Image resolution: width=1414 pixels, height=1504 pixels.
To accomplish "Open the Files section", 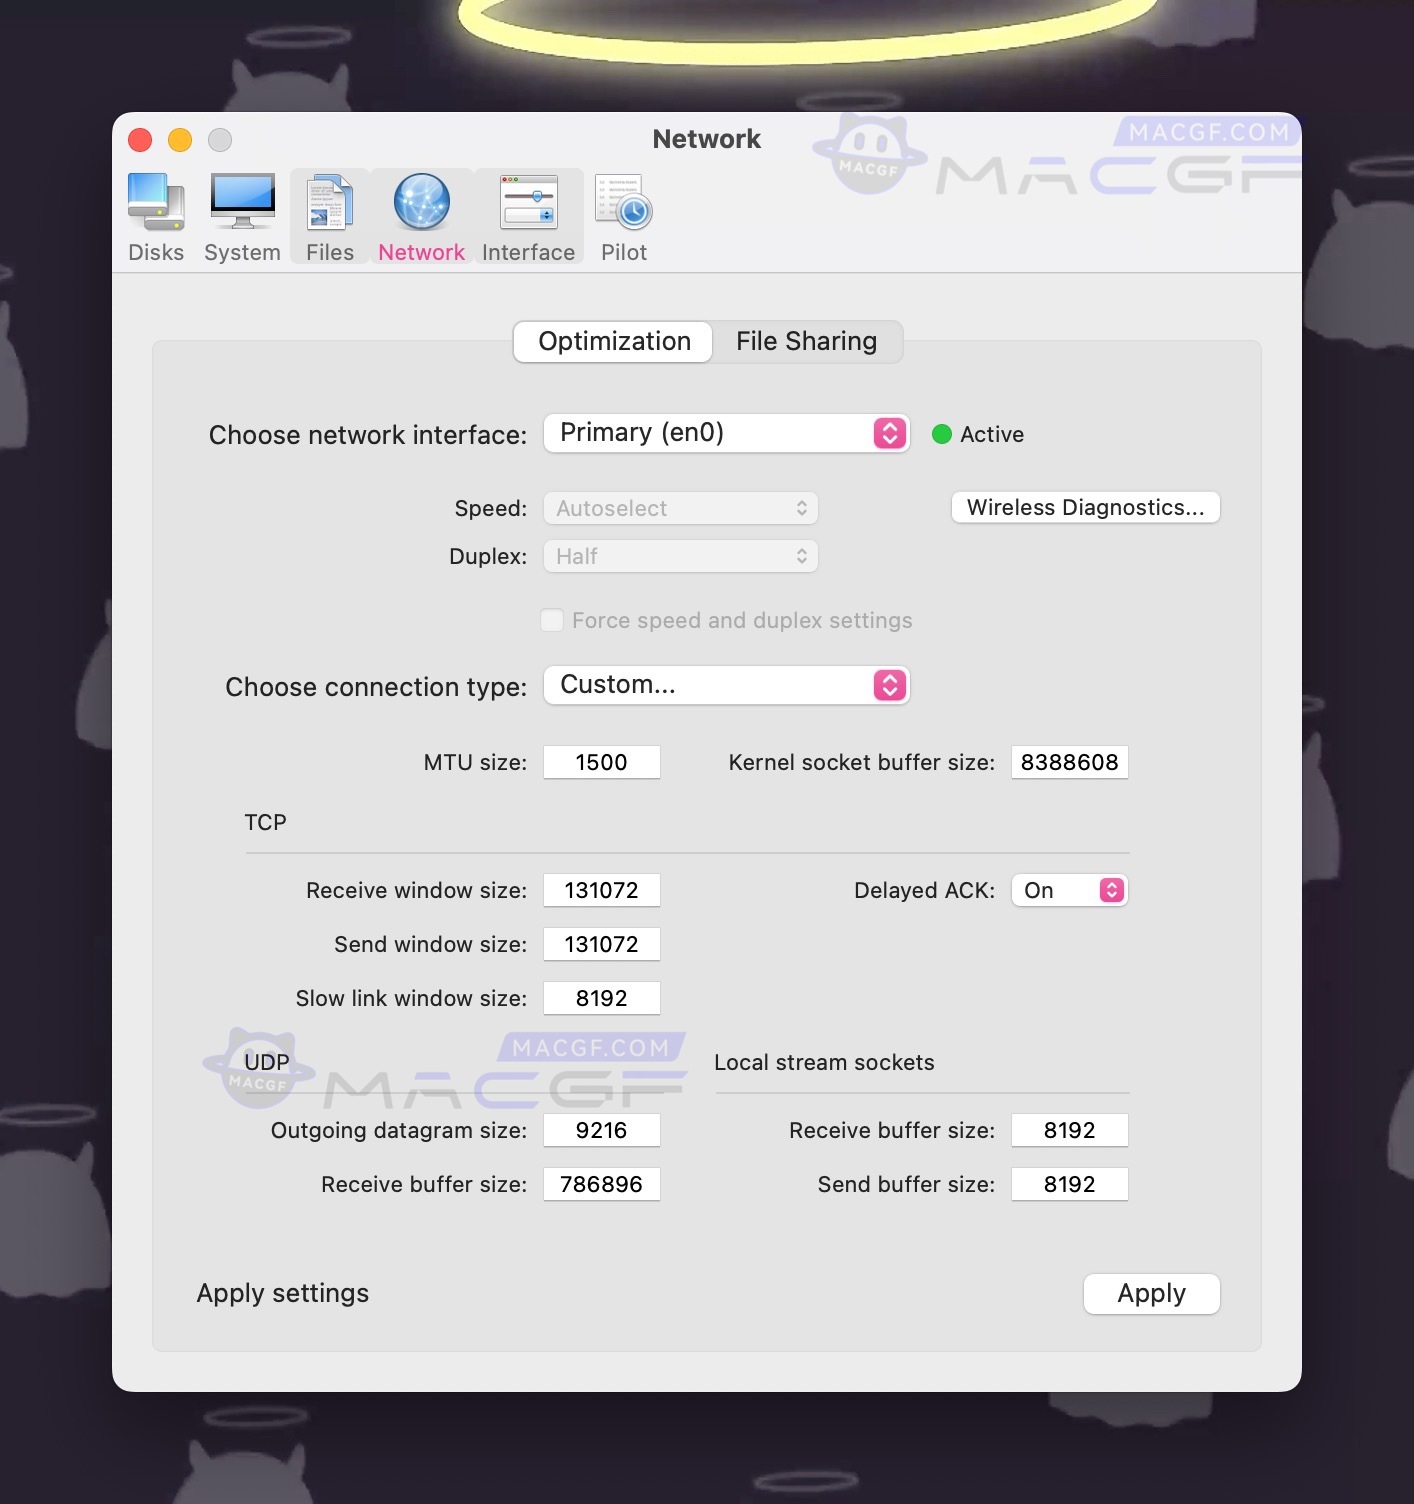I will click(x=328, y=215).
